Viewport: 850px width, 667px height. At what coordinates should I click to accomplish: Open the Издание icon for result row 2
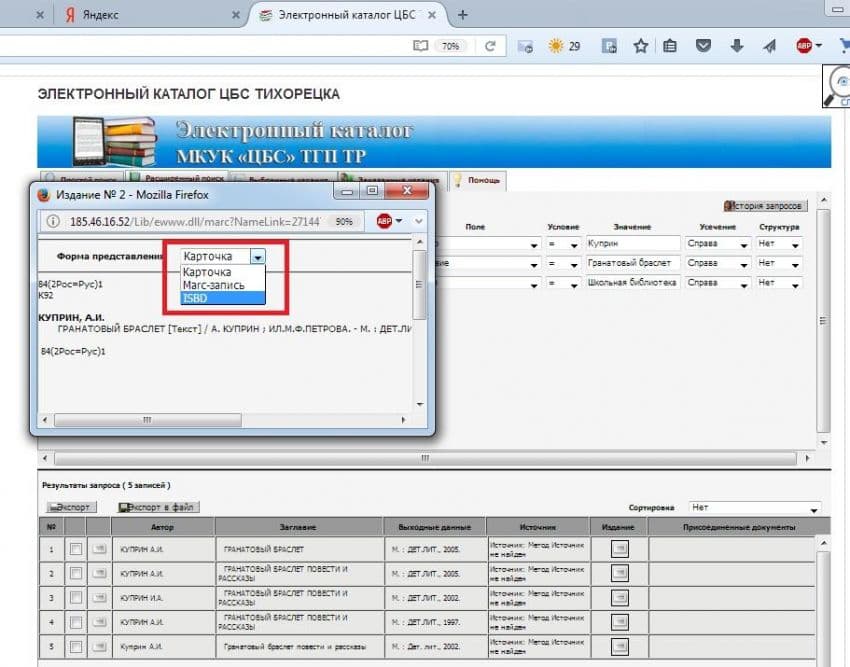(x=620, y=573)
